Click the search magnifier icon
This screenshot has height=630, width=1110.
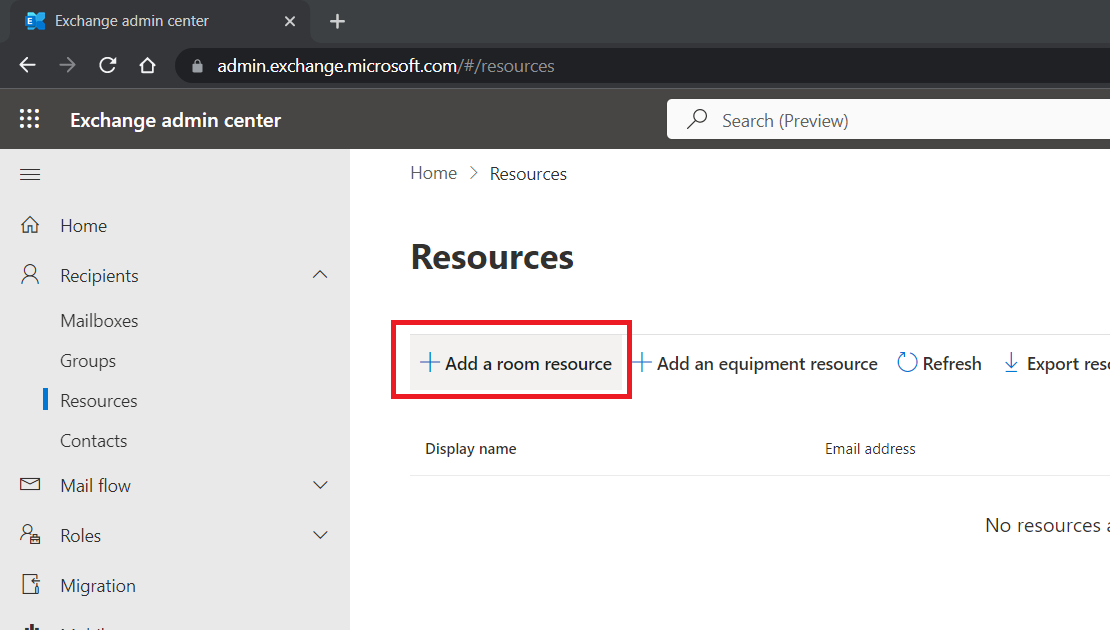tap(697, 120)
